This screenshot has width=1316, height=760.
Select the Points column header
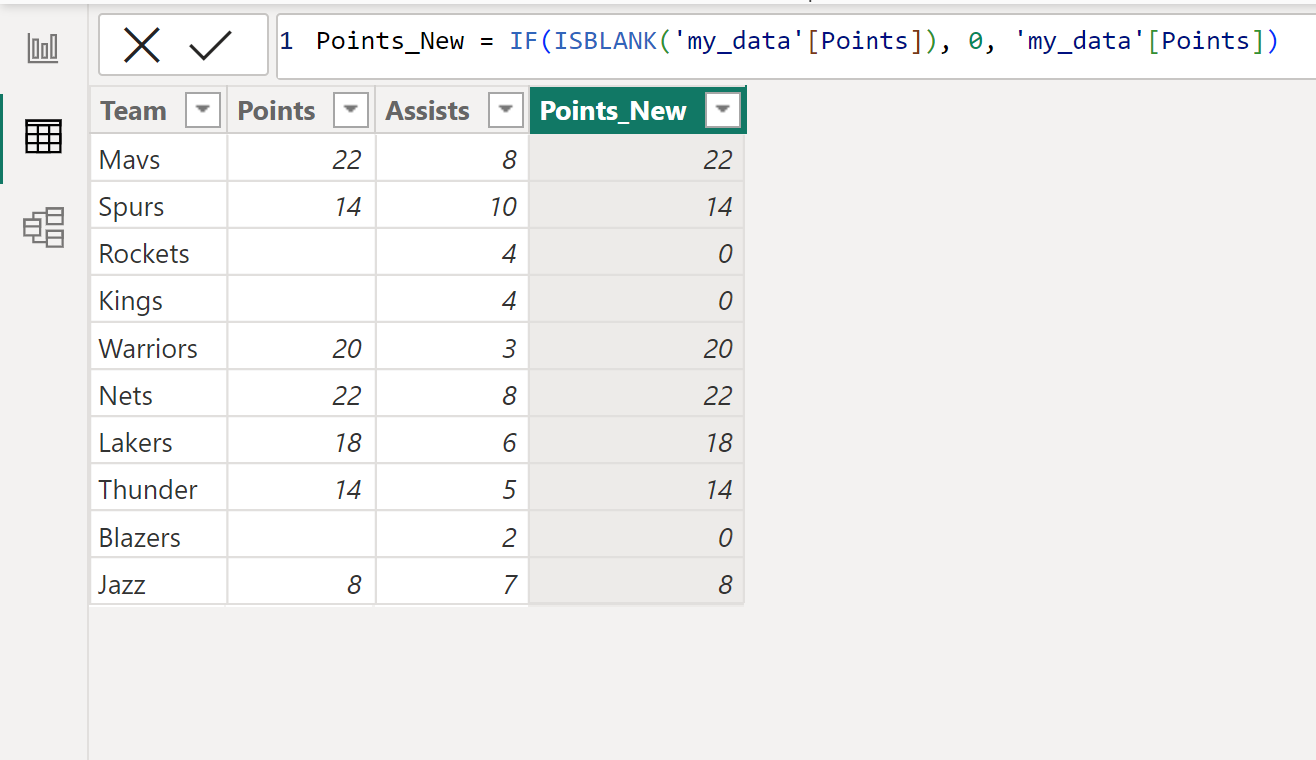tap(276, 110)
